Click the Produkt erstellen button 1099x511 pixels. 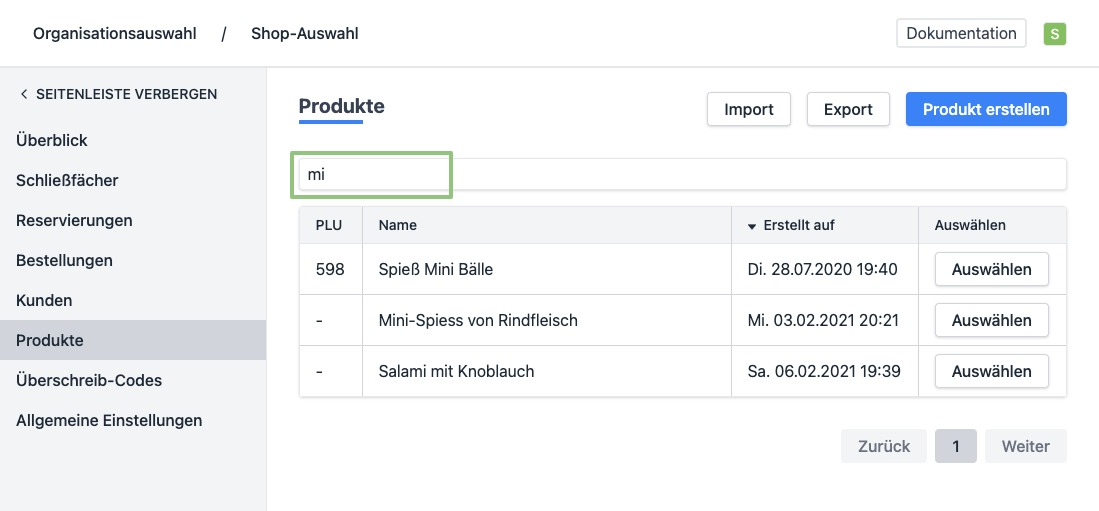pyautogui.click(x=985, y=109)
